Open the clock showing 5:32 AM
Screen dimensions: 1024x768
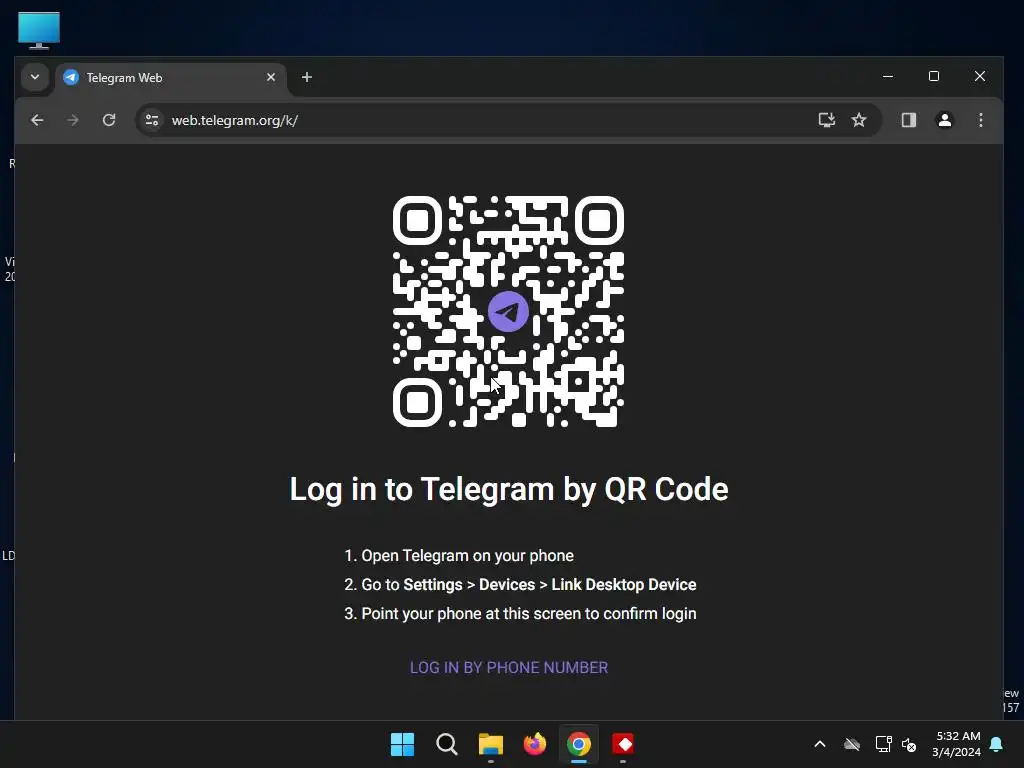(957, 744)
